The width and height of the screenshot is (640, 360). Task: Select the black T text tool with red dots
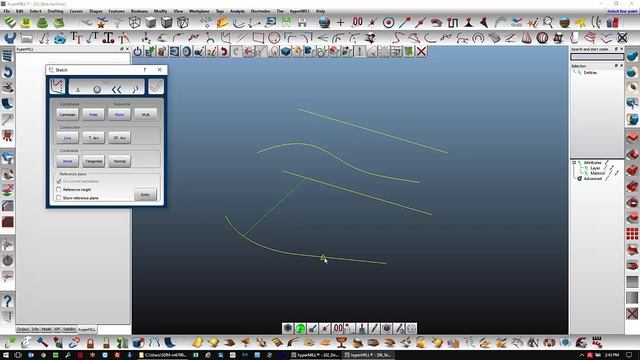coord(108,38)
